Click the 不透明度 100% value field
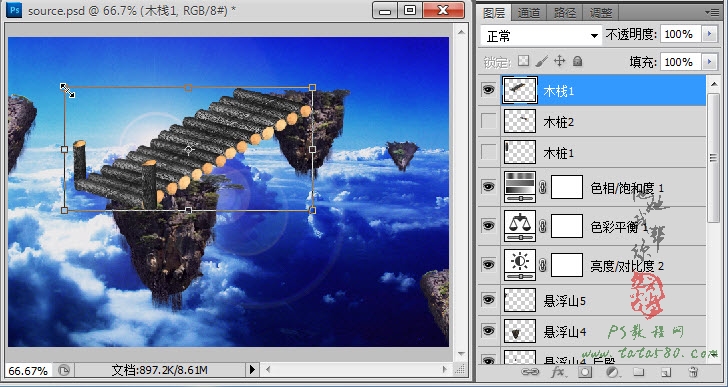 [681, 34]
